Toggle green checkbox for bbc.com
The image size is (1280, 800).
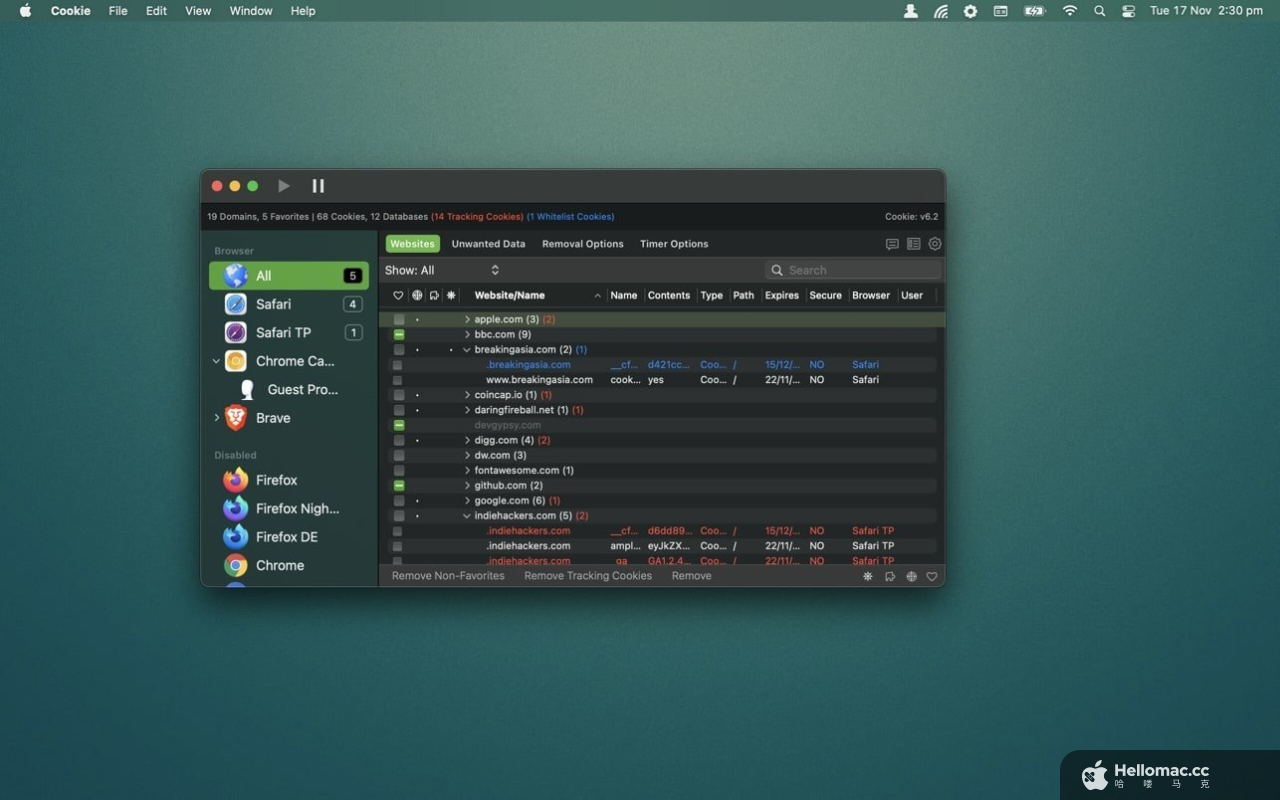point(399,335)
